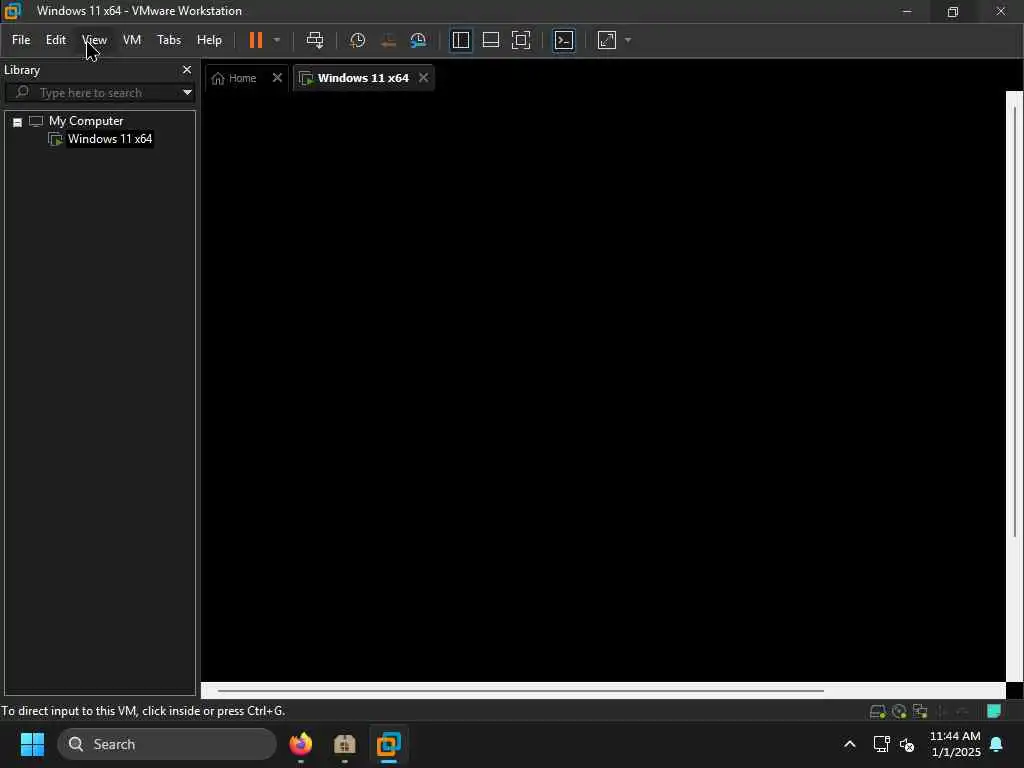Click the hard disk status icon
1024x768 pixels.
coord(877,711)
